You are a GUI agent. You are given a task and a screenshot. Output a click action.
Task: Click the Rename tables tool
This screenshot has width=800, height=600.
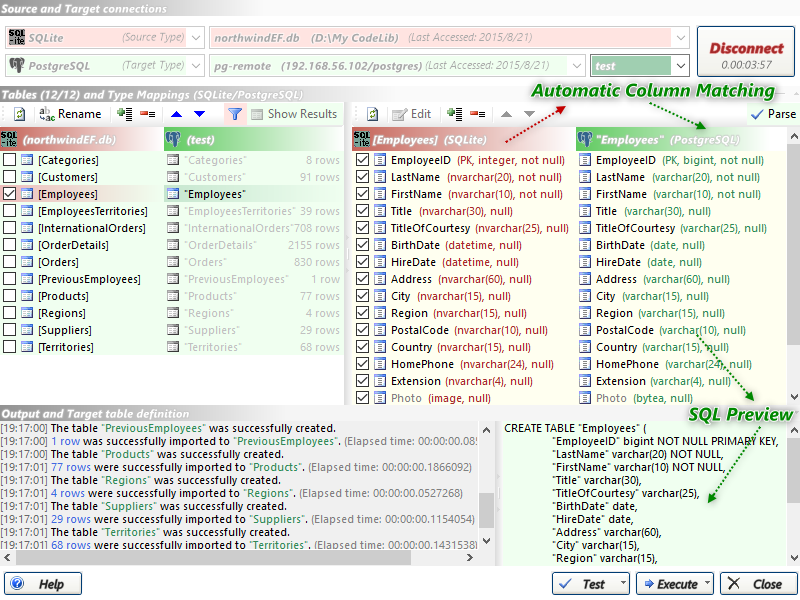click(69, 114)
